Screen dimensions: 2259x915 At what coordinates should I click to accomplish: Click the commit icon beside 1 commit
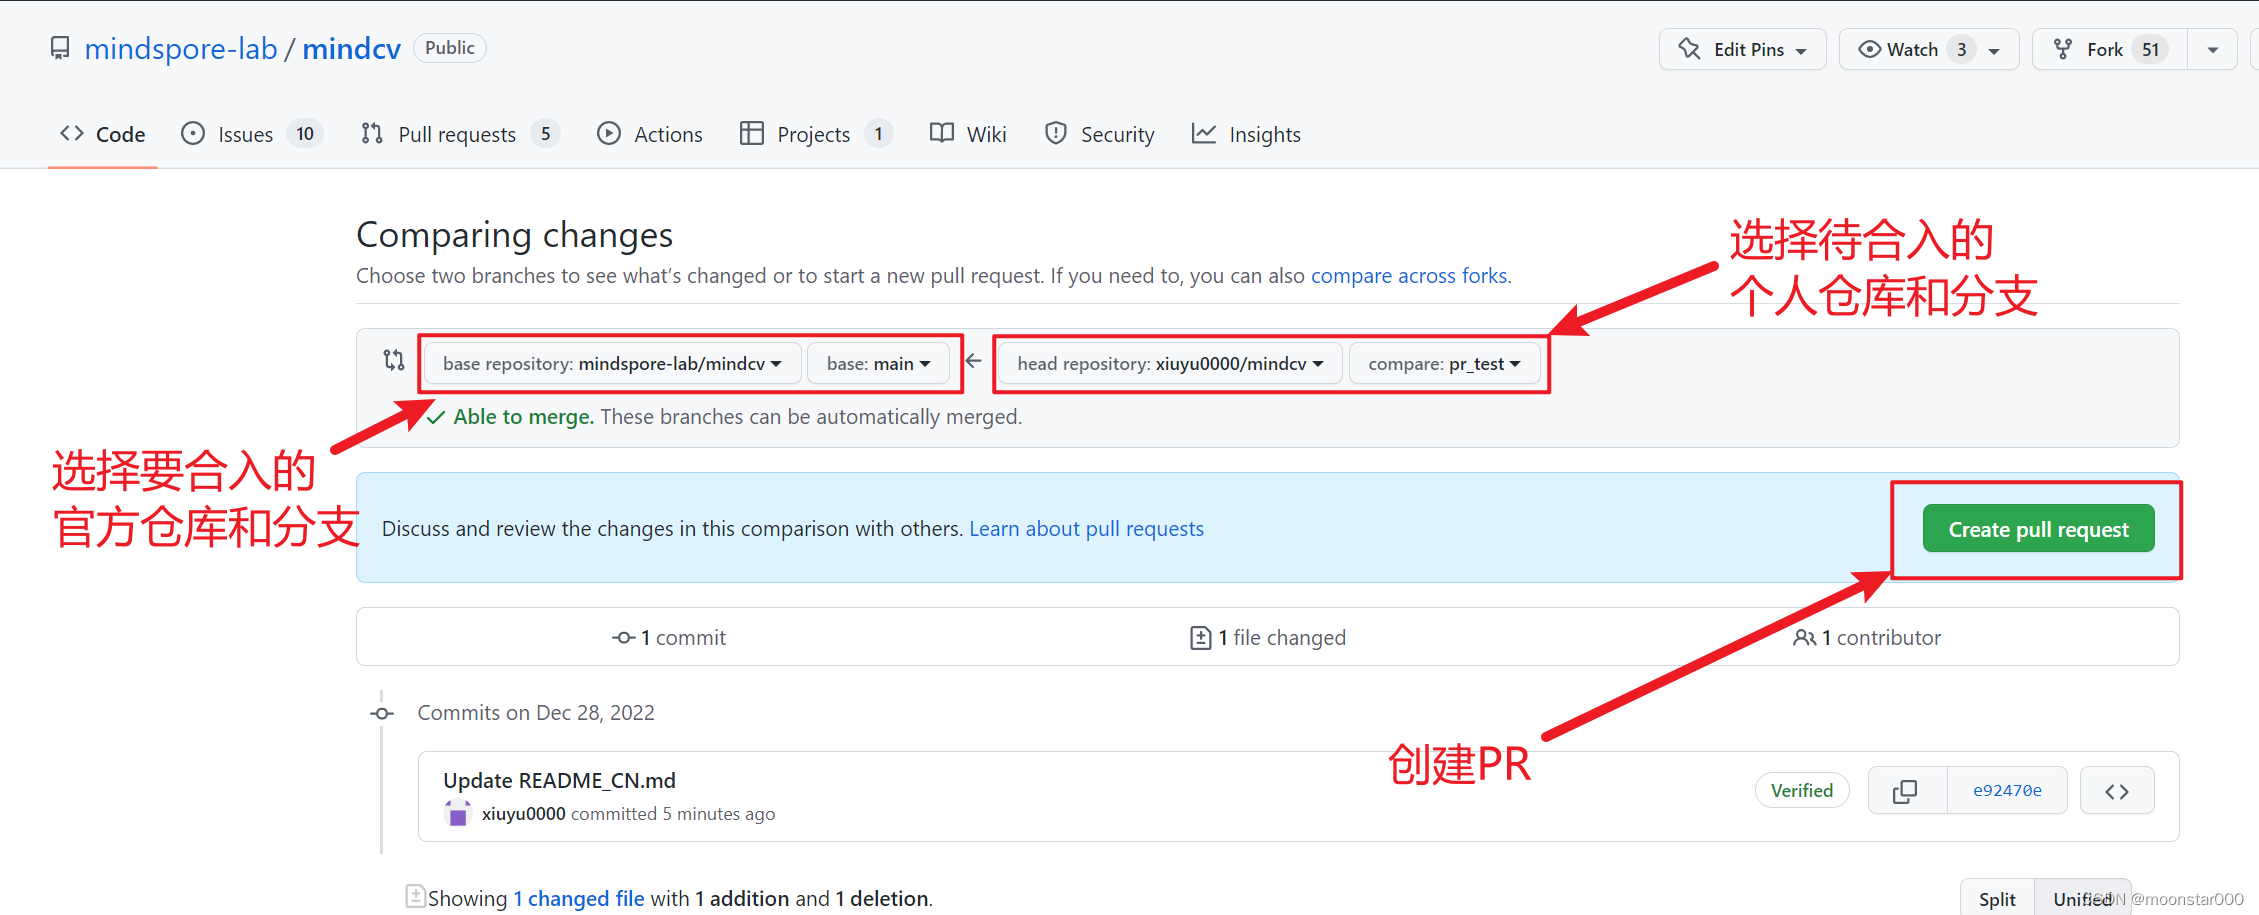coord(624,637)
